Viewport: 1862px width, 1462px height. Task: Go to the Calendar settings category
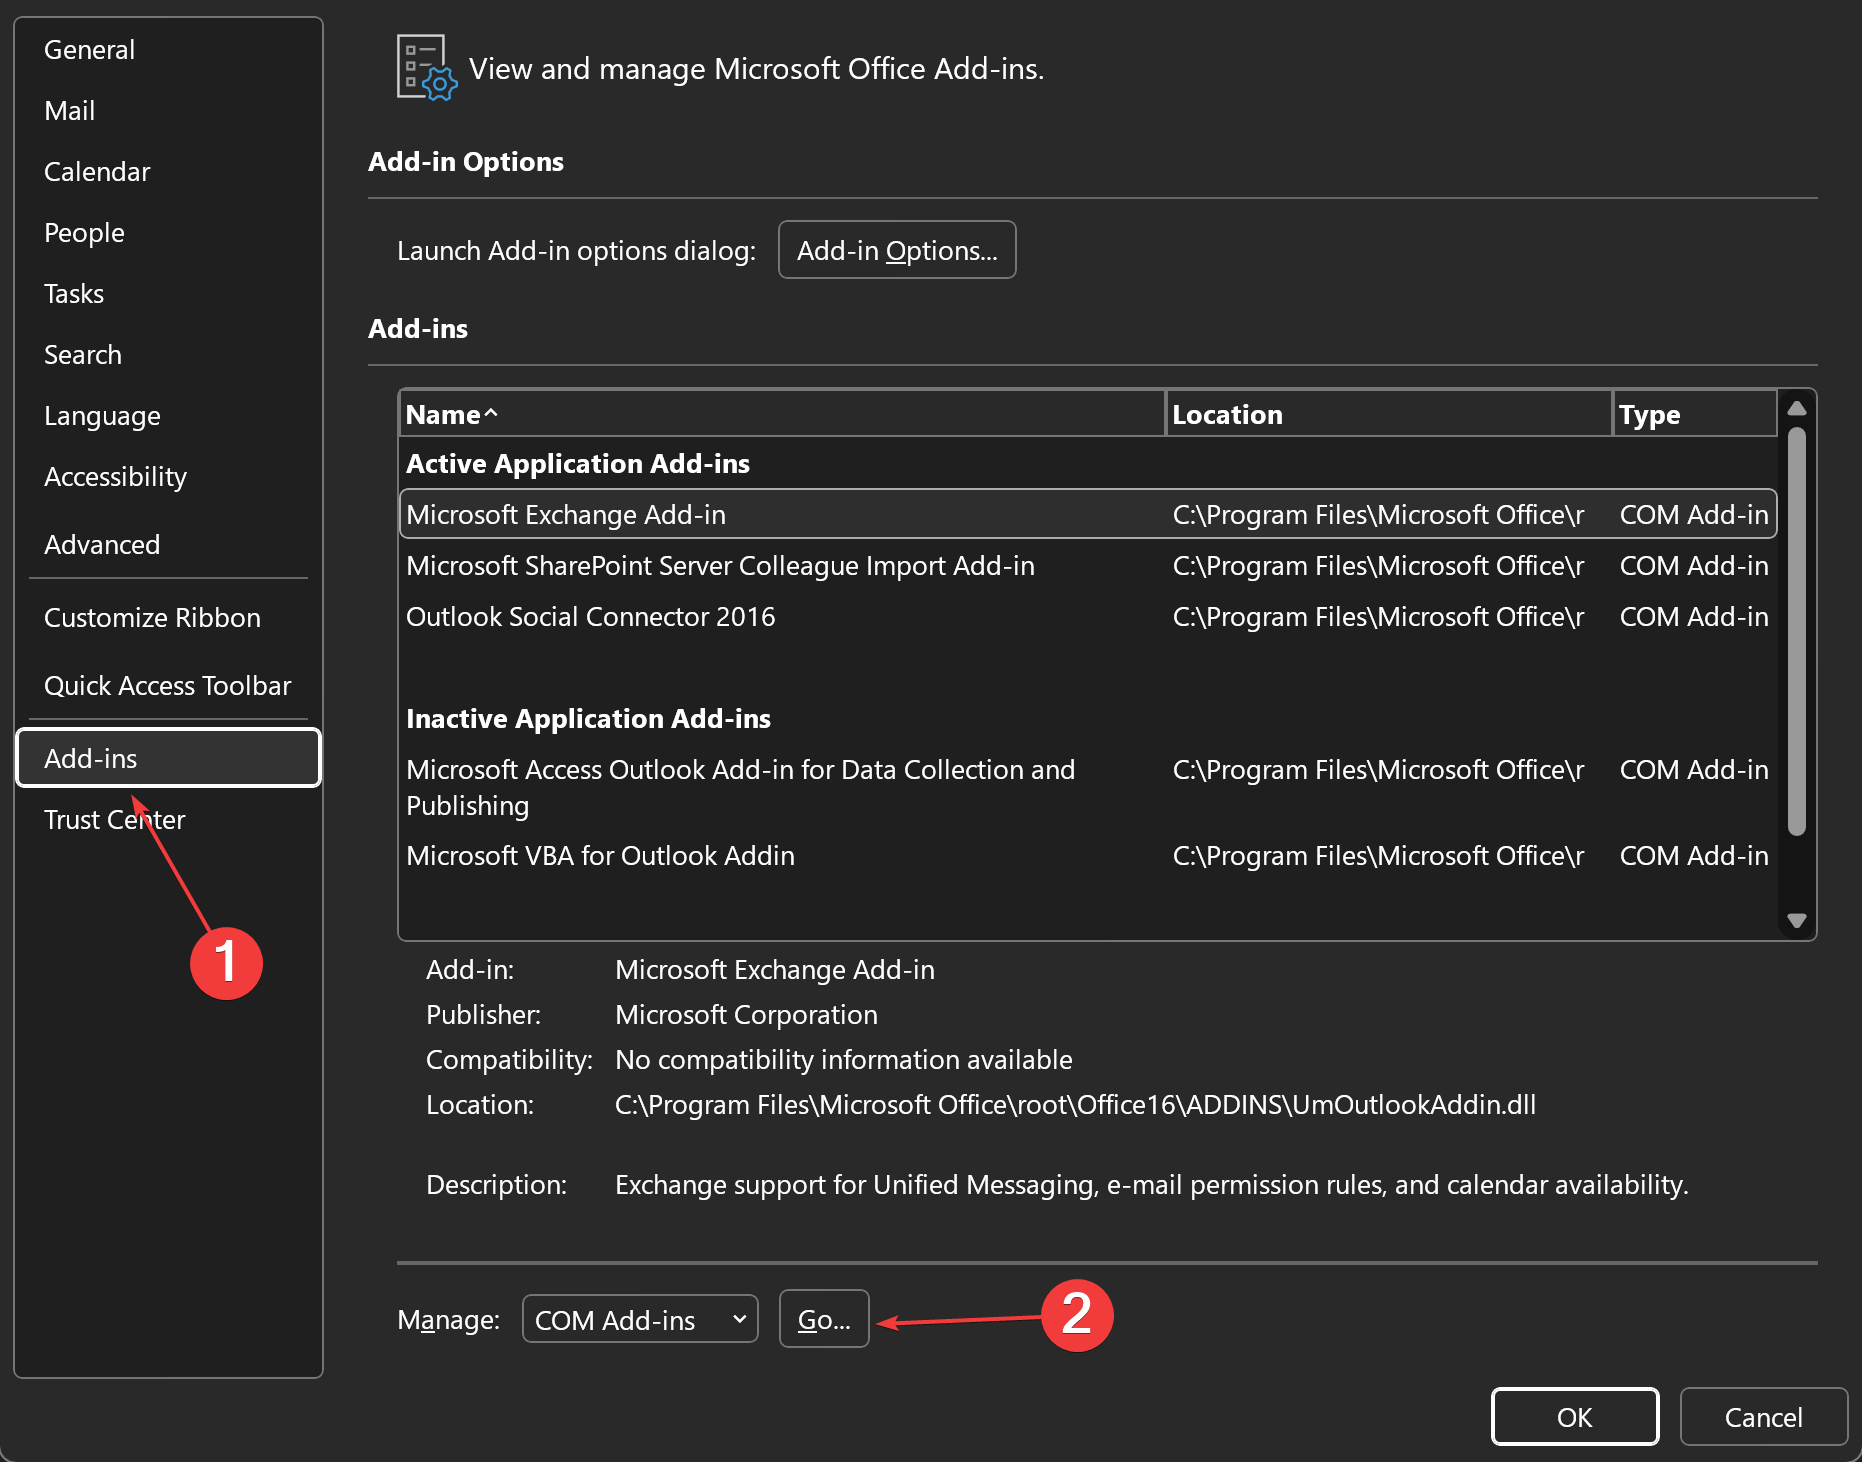coord(168,172)
